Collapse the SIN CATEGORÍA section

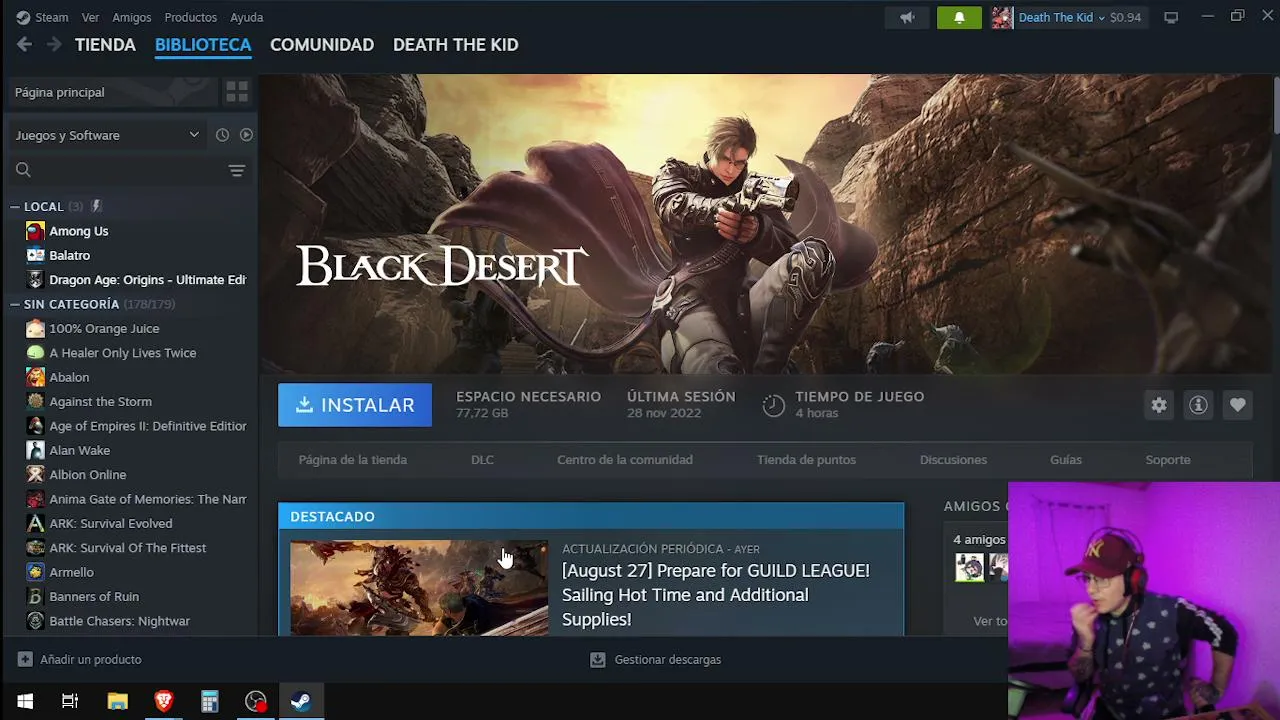point(15,304)
